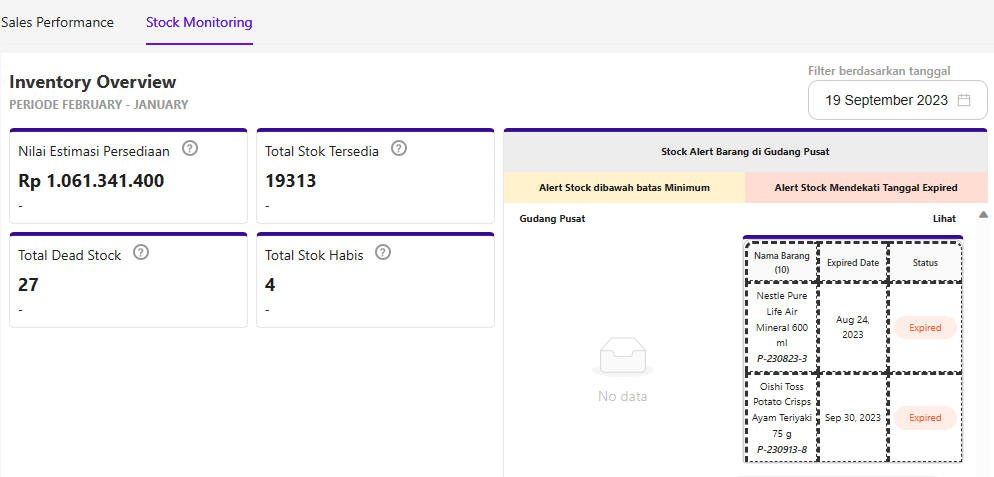Click the Expired Date column header
This screenshot has width=994, height=477.
pos(853,262)
